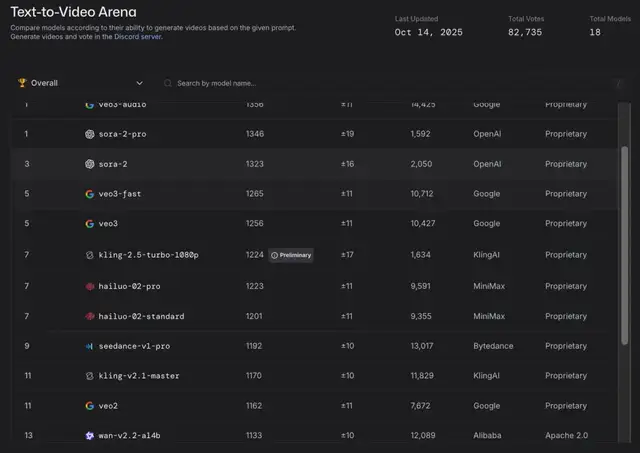This screenshot has width=640, height=453.
Task: Click the MiniMax logo beside hailuo-02-pro
Action: [90, 286]
